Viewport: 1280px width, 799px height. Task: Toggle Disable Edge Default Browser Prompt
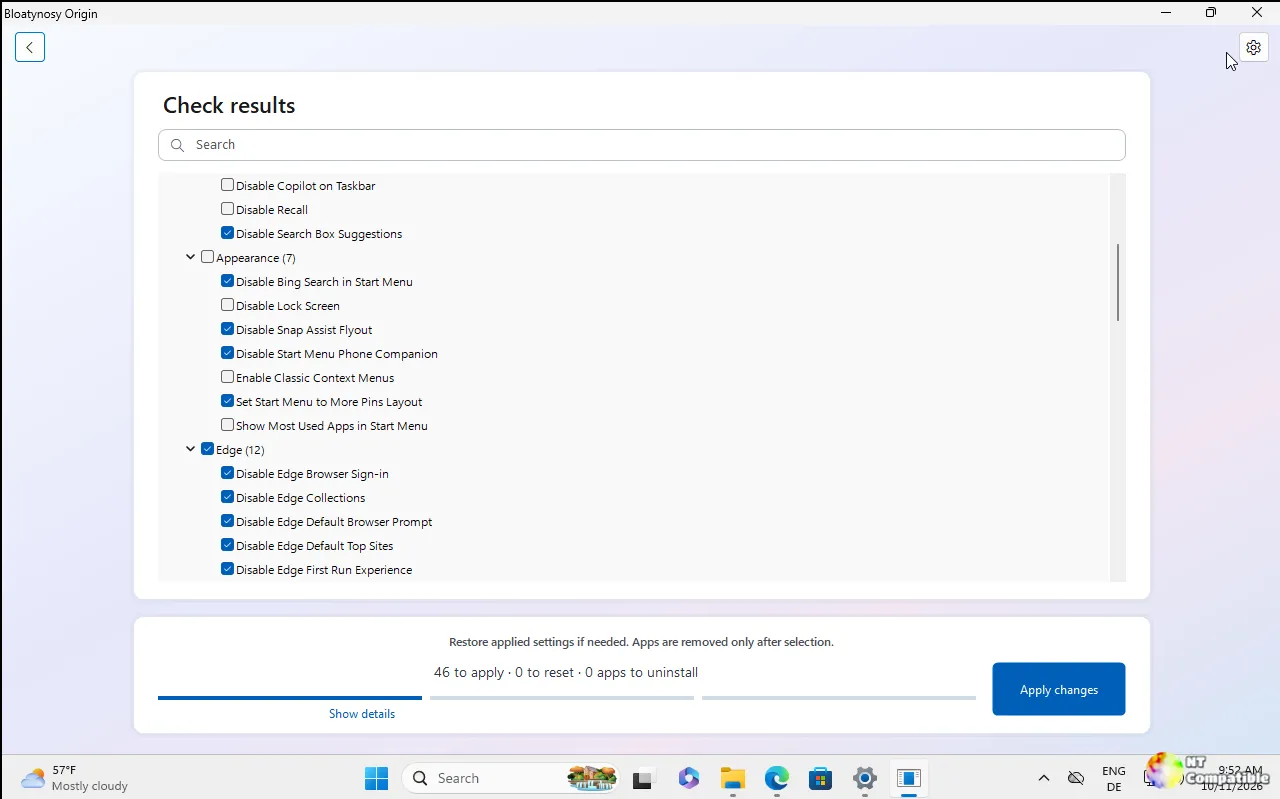227,521
